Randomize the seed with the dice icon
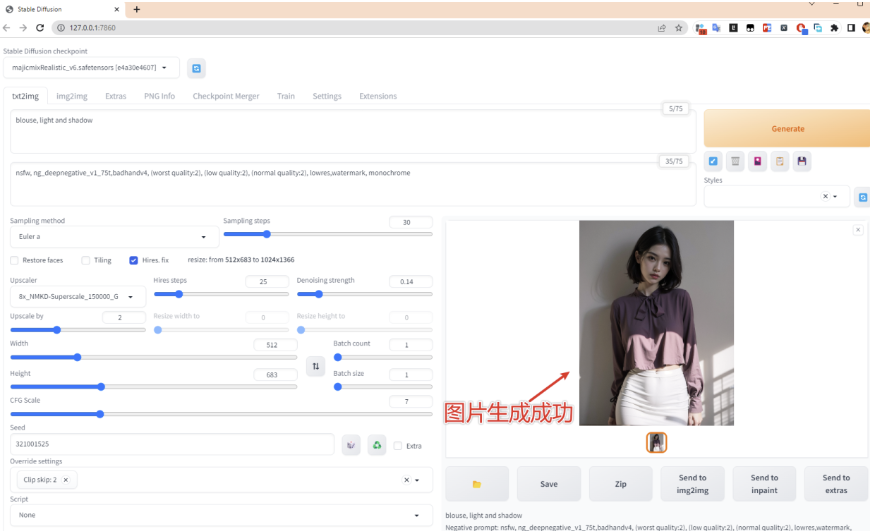Image resolution: width=870 pixels, height=531 pixels. [351, 445]
